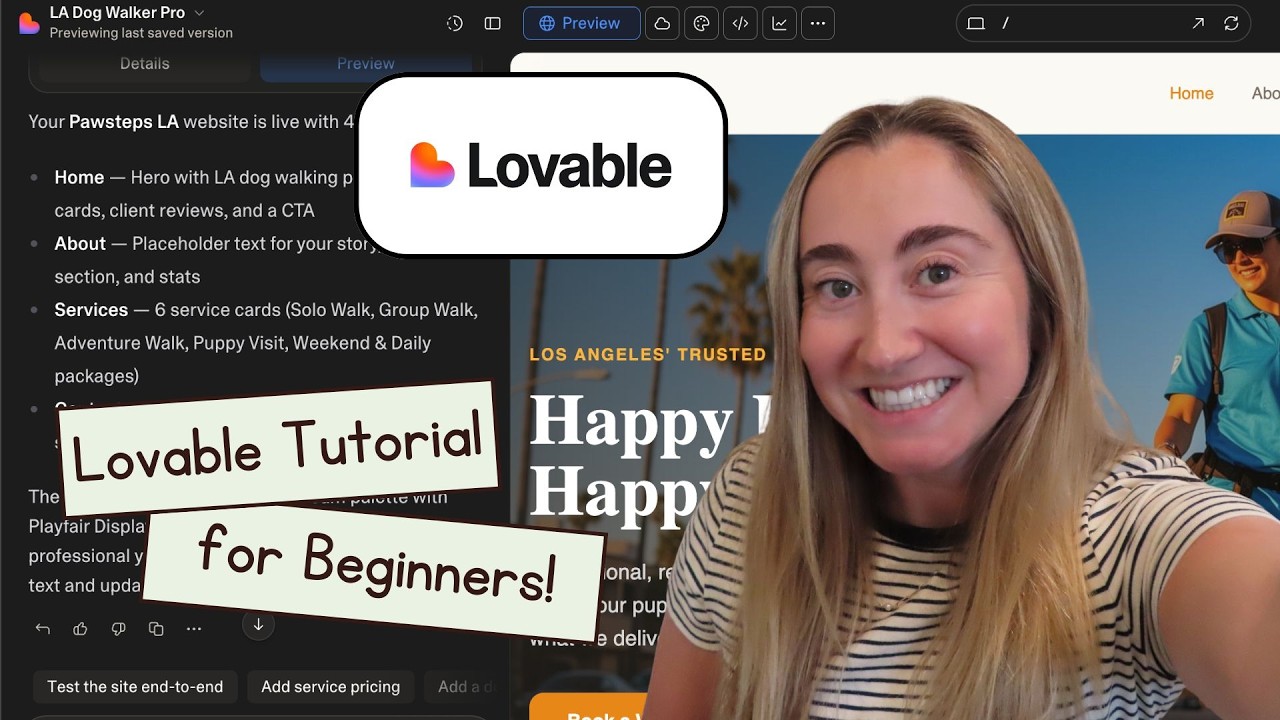Click the 'Home' bullet heading in chat
The height and width of the screenshot is (720, 1280).
pos(79,177)
